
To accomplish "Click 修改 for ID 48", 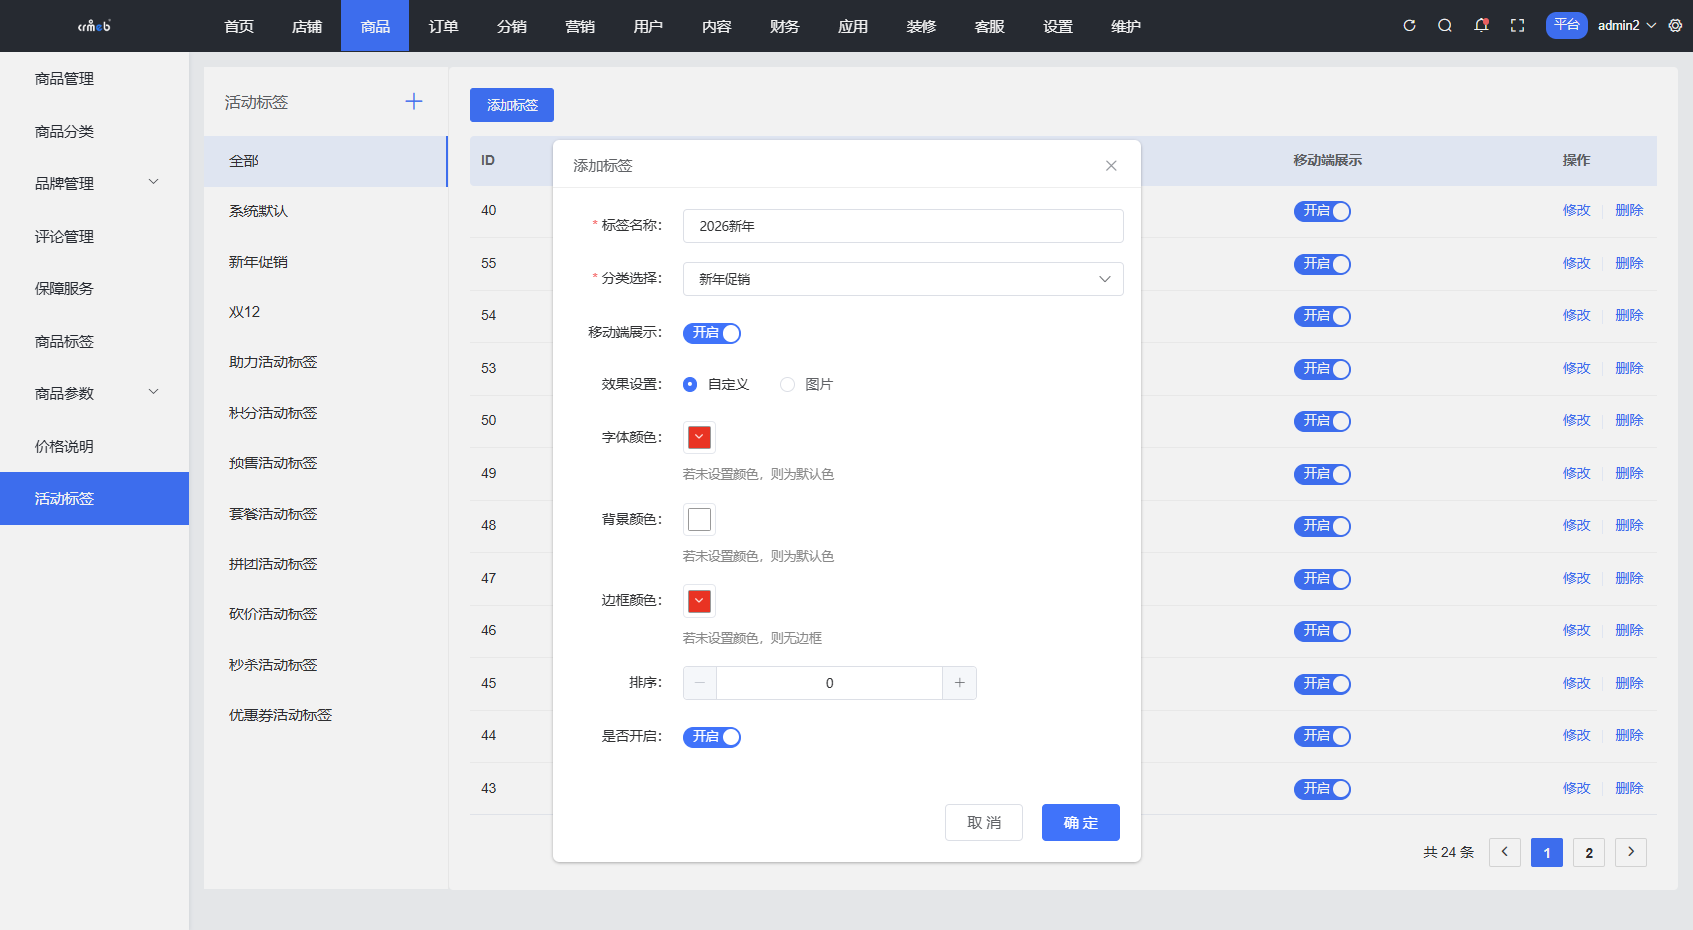I will pyautogui.click(x=1577, y=525).
